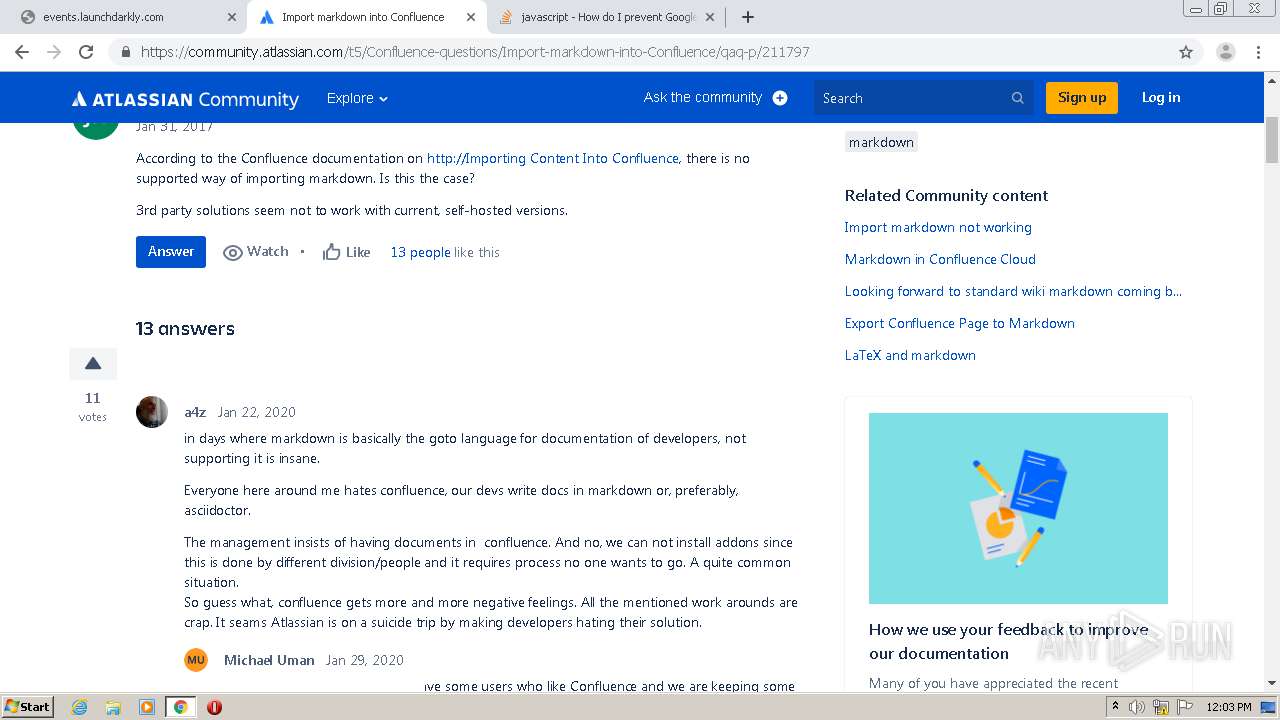The height and width of the screenshot is (720, 1280).
Task: Click the Log in link
Action: coord(1161,97)
